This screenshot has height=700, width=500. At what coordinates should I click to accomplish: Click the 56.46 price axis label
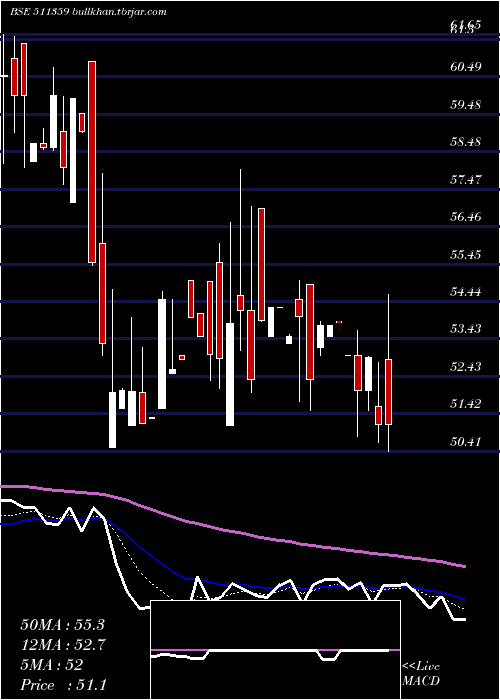pyautogui.click(x=466, y=217)
